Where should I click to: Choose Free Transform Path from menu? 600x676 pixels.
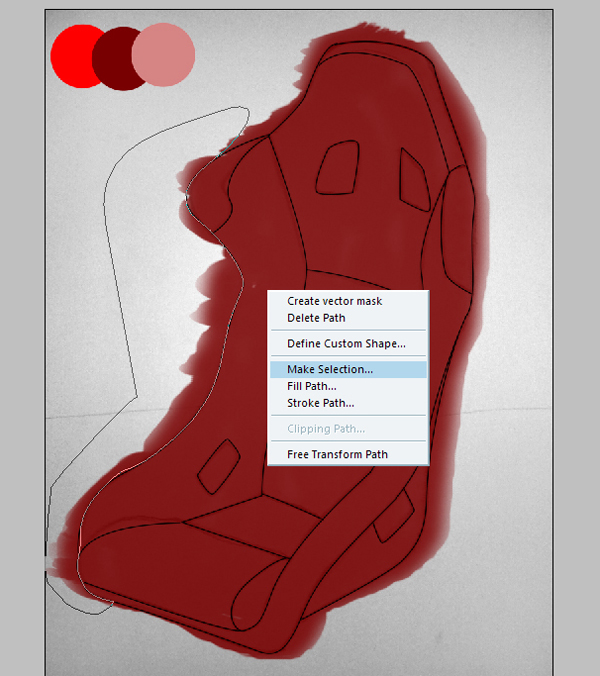pos(348,454)
